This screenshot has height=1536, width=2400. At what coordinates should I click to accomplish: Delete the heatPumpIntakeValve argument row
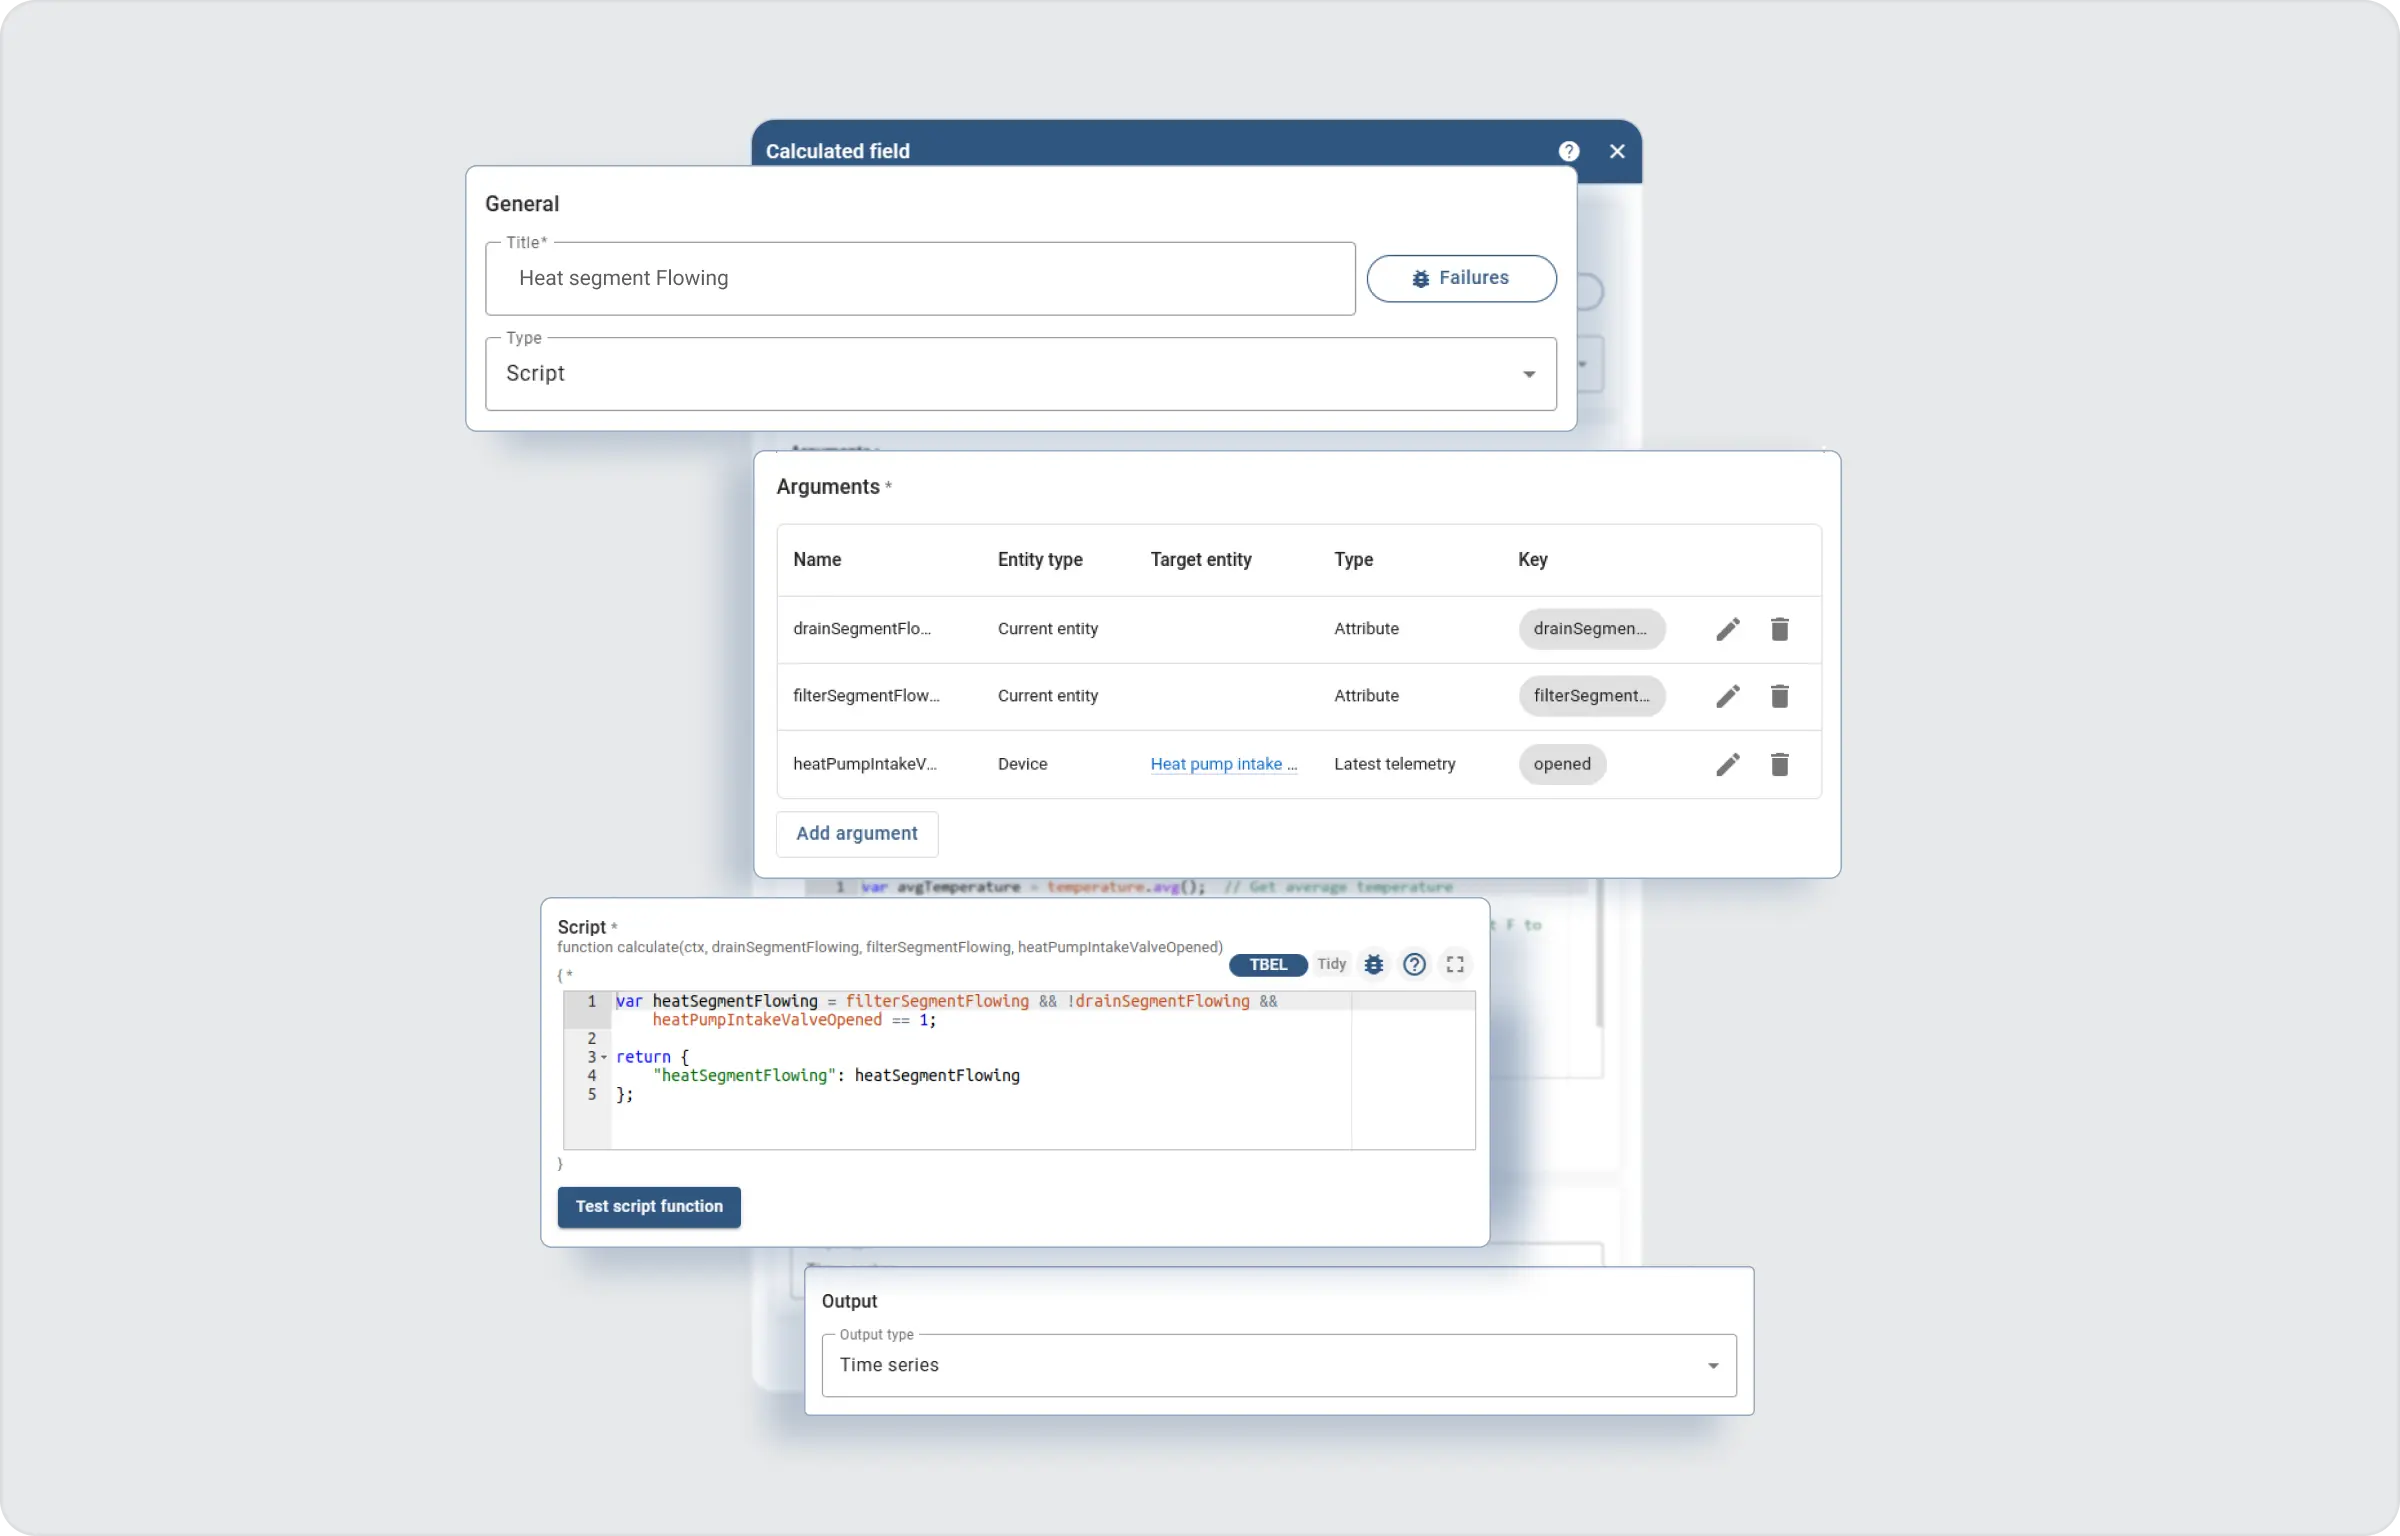(1779, 764)
